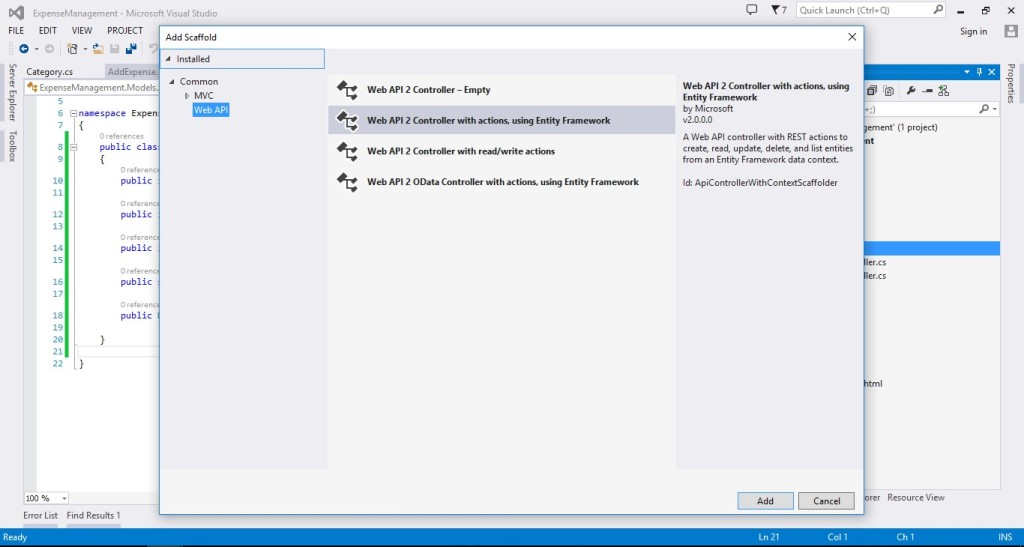Expand the MVC tree node
Image resolution: width=1024 pixels, height=547 pixels.
[x=187, y=96]
